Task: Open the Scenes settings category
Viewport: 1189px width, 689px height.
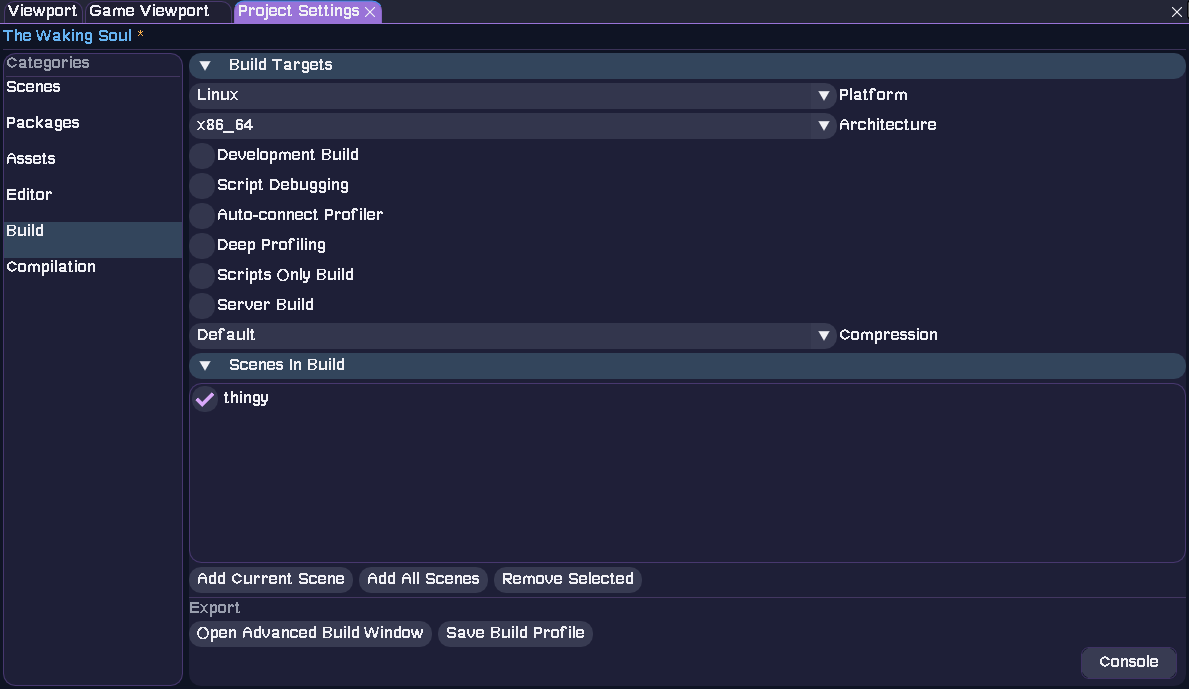Action: pyautogui.click(x=33, y=86)
